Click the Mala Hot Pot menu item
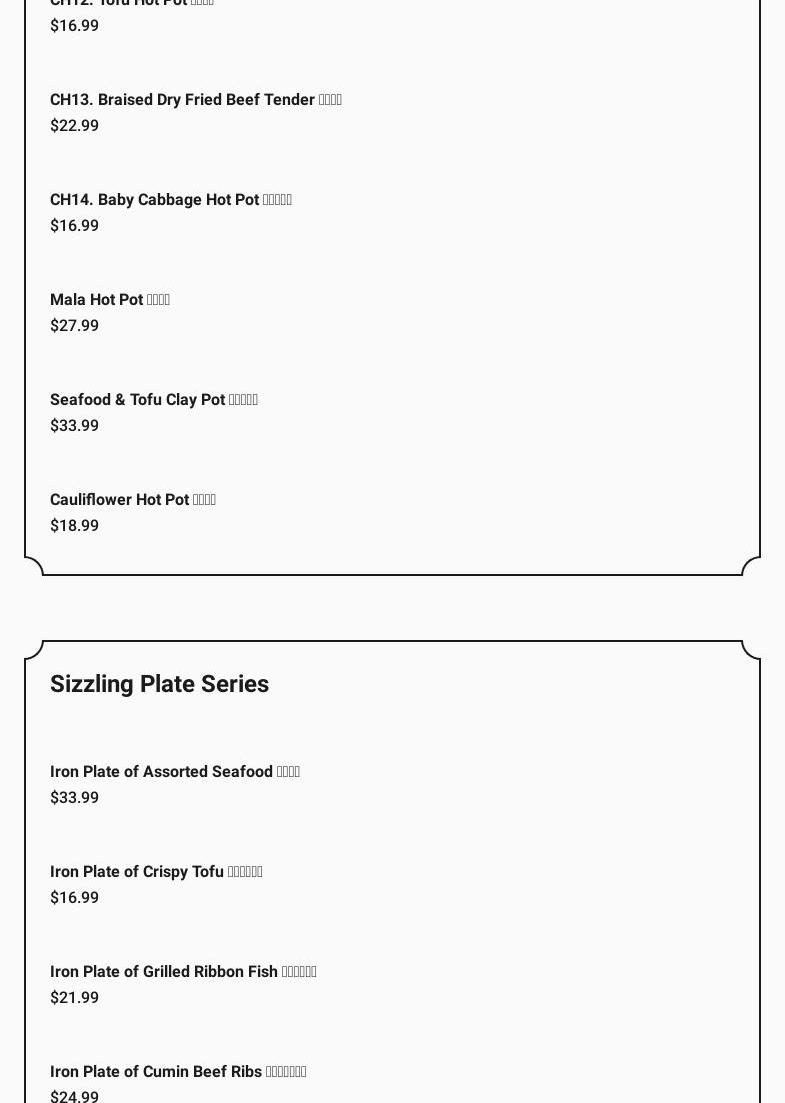Screen dimensions: 785x1103 click(109, 300)
